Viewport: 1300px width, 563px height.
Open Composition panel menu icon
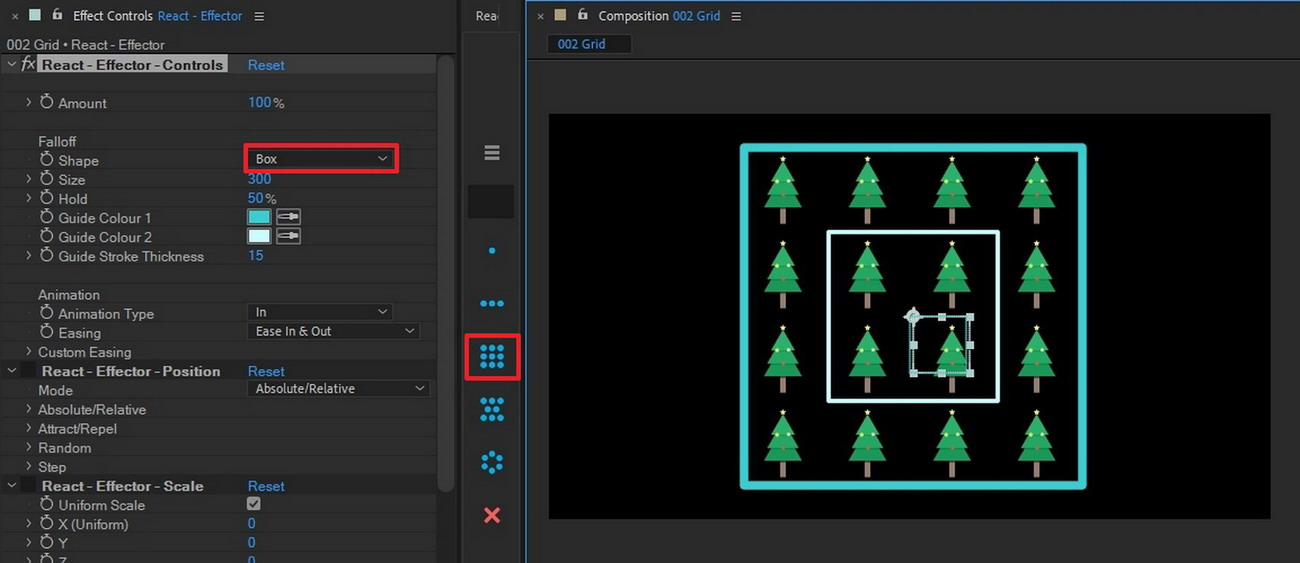pos(737,16)
